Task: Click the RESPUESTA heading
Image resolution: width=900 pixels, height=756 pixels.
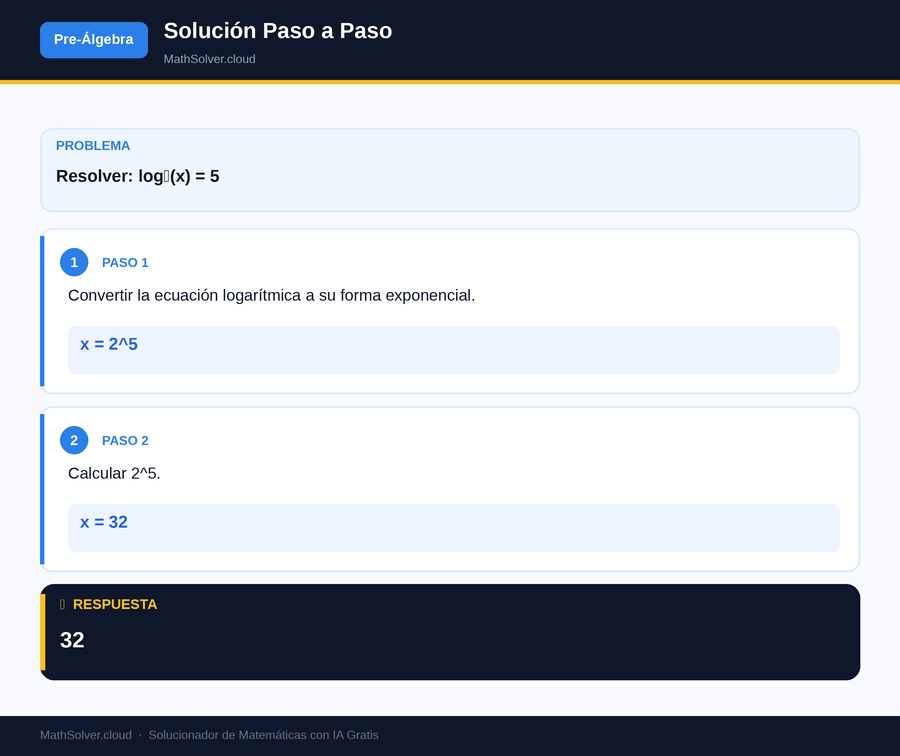Action: pos(115,604)
